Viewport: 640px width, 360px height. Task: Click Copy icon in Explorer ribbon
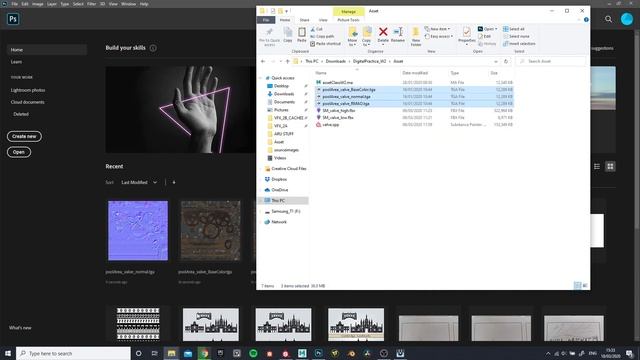(x=288, y=35)
